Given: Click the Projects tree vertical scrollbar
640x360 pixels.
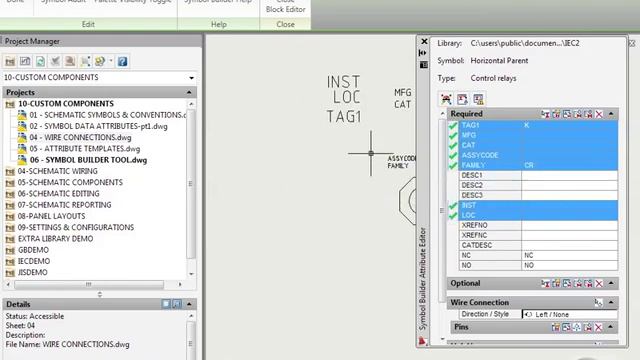Looking at the screenshot, I should click(x=191, y=184).
